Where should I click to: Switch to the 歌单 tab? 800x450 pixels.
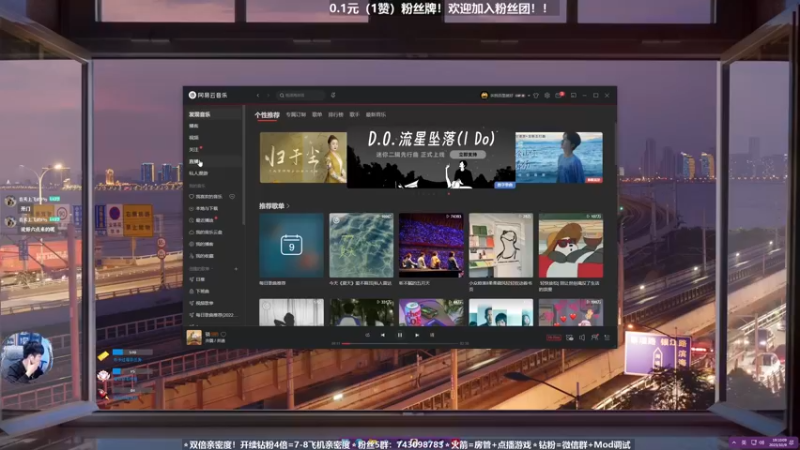317,115
